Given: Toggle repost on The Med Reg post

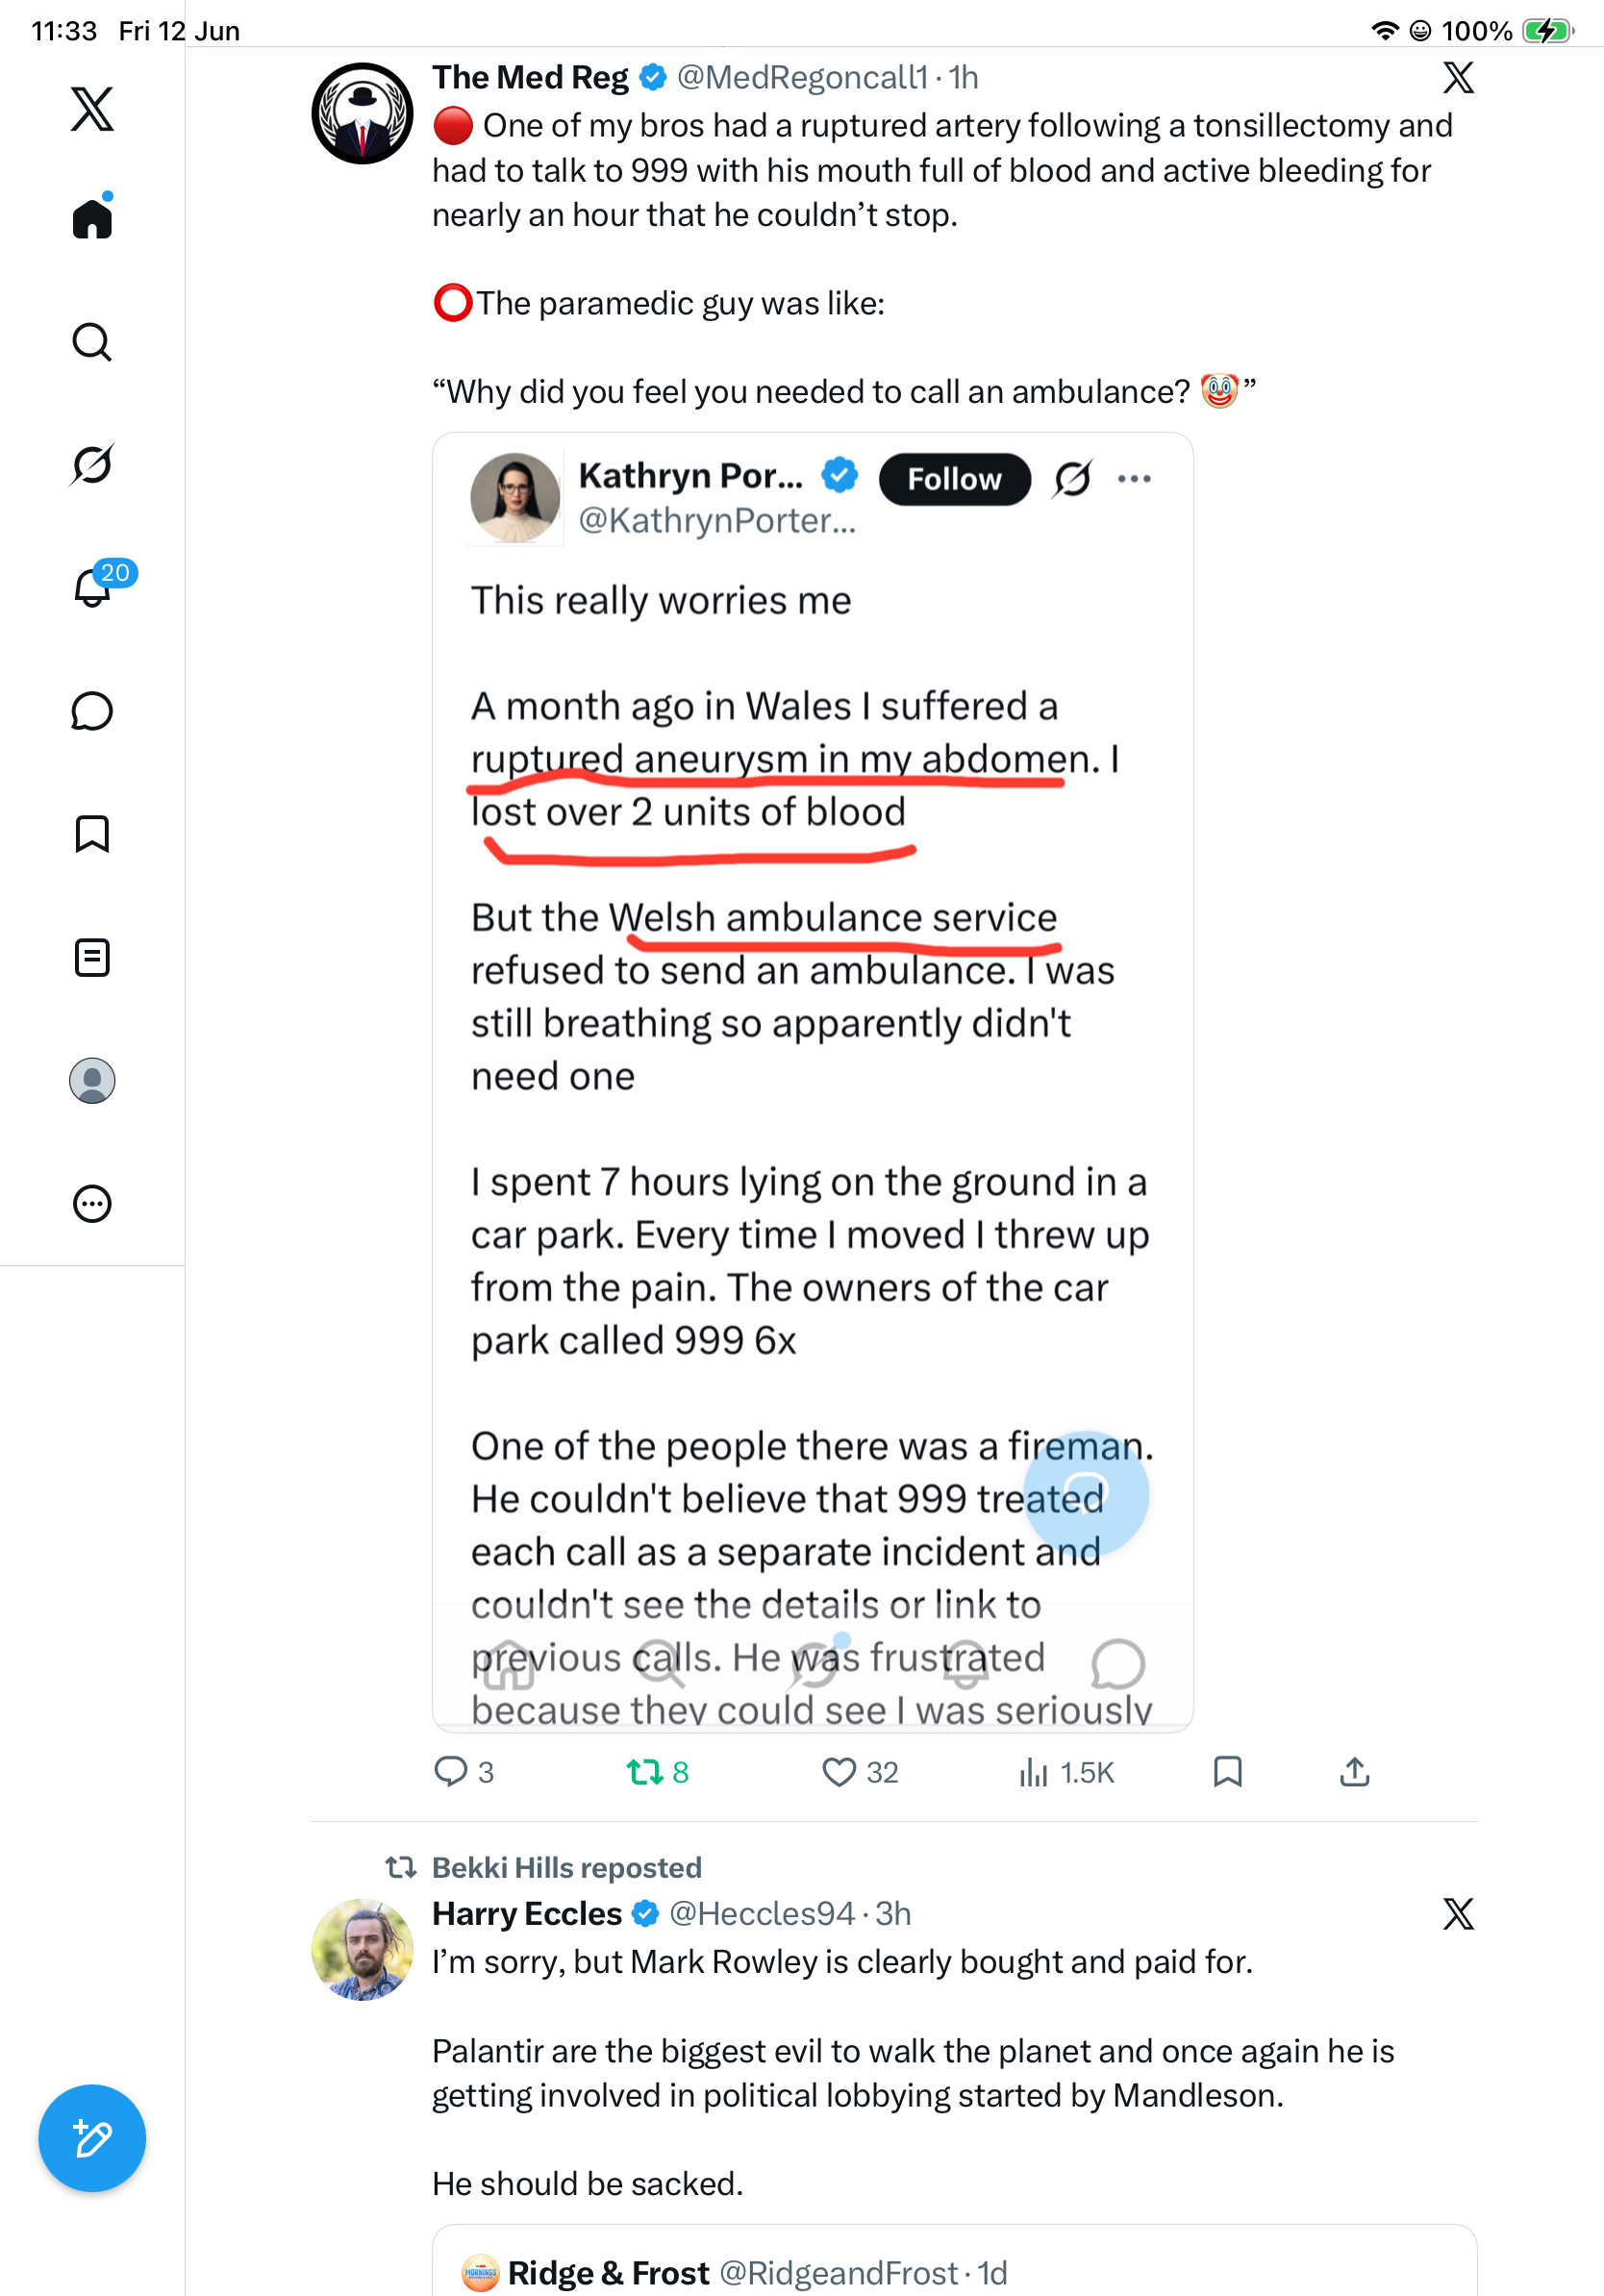Looking at the screenshot, I should [657, 1772].
